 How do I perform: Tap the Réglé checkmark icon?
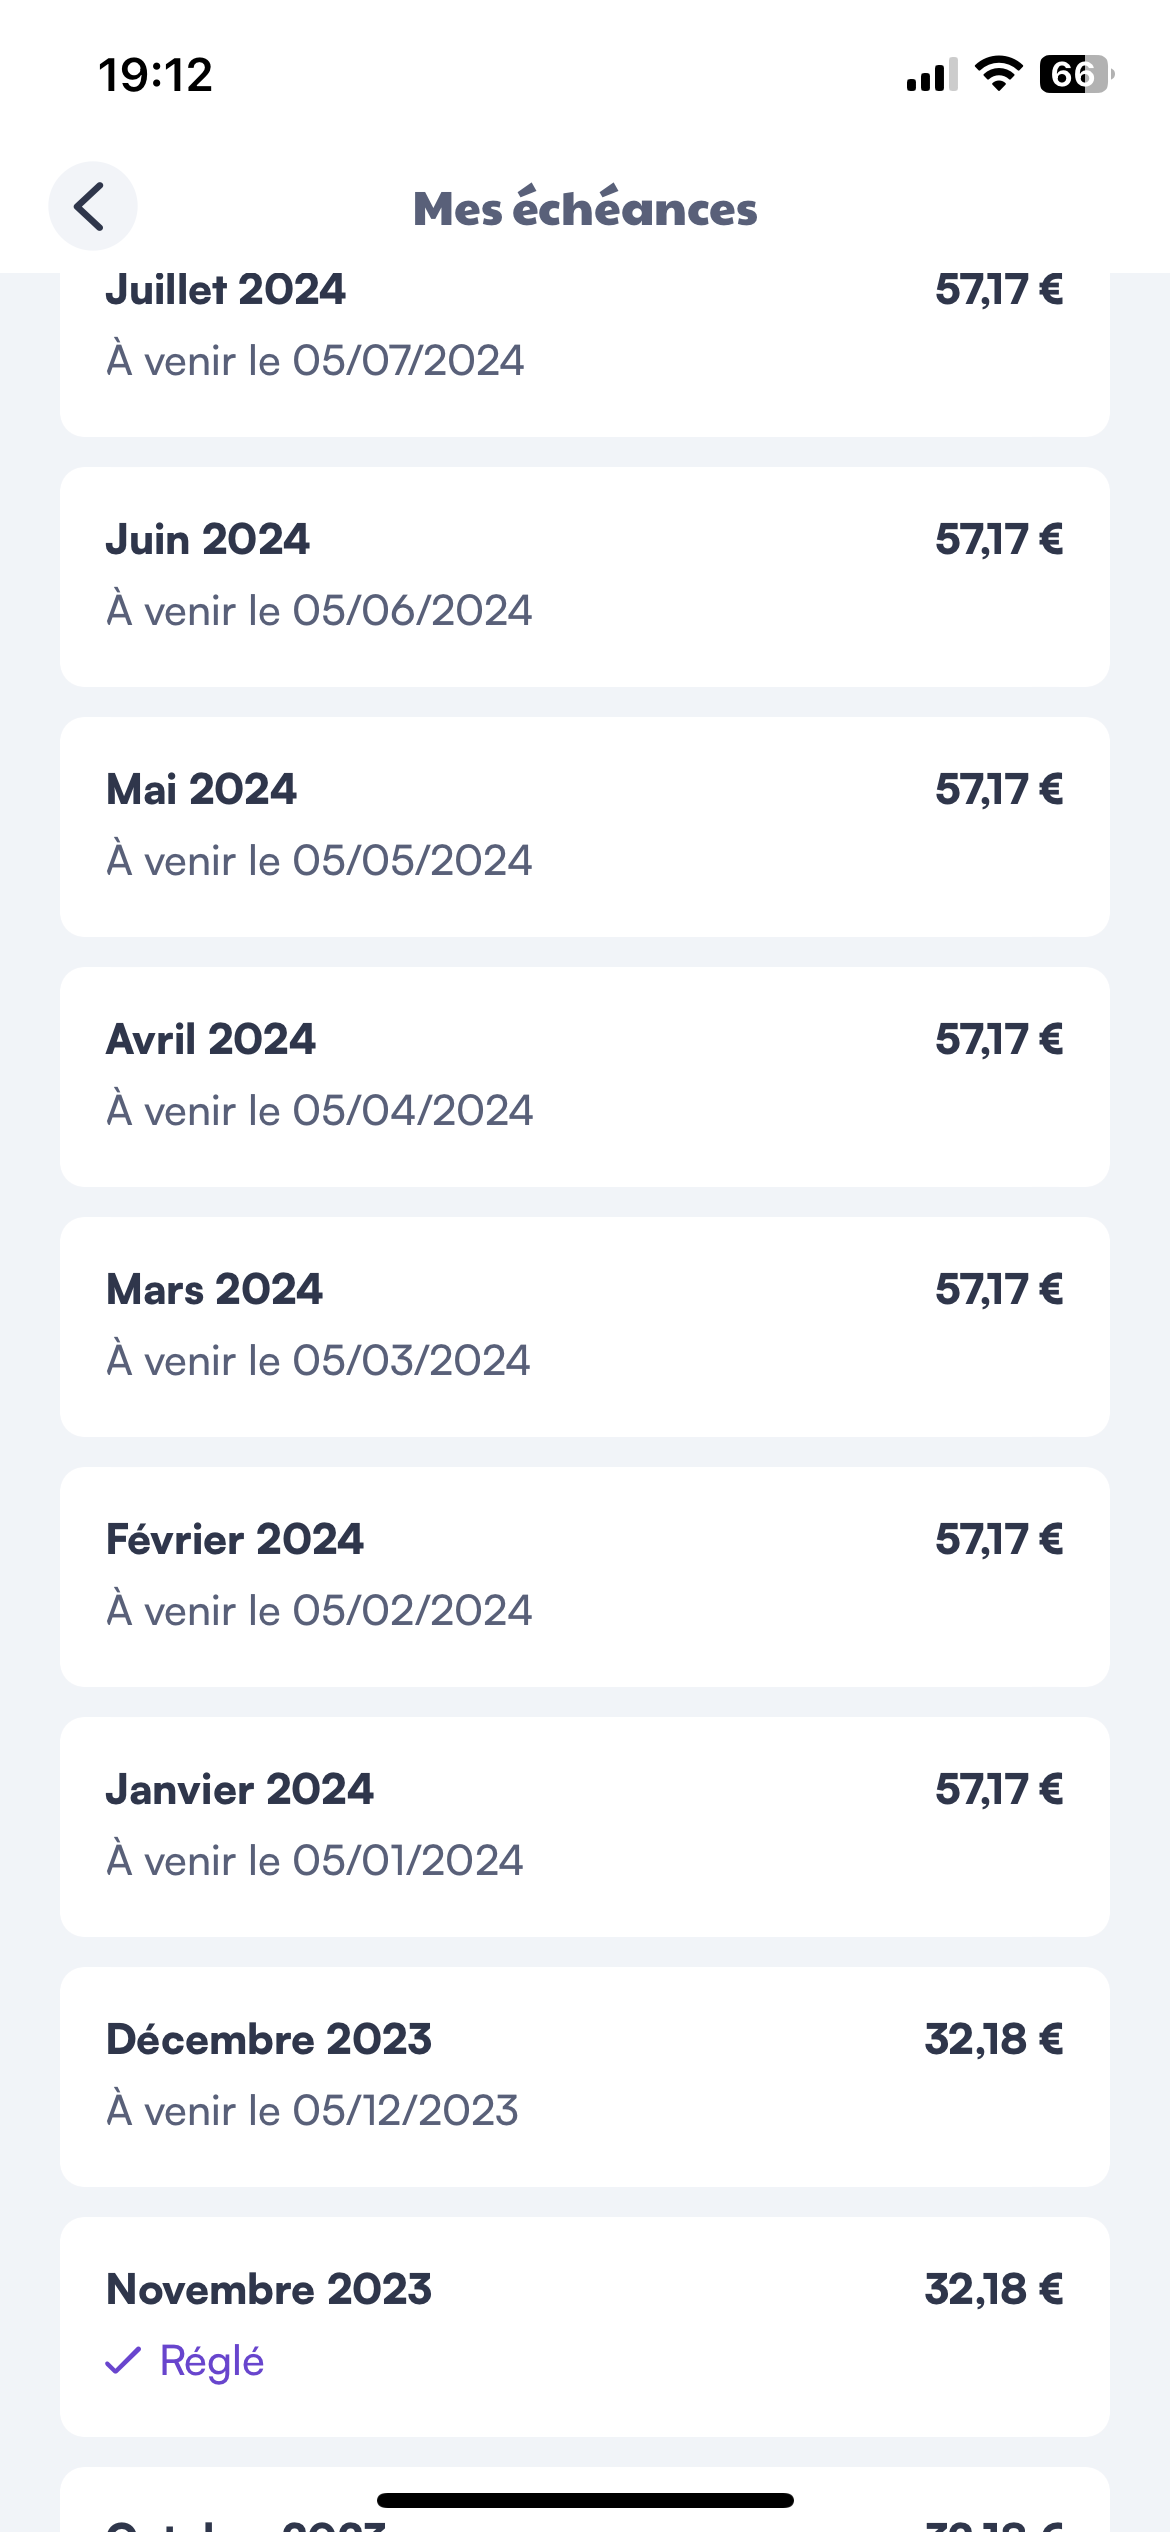[123, 2361]
